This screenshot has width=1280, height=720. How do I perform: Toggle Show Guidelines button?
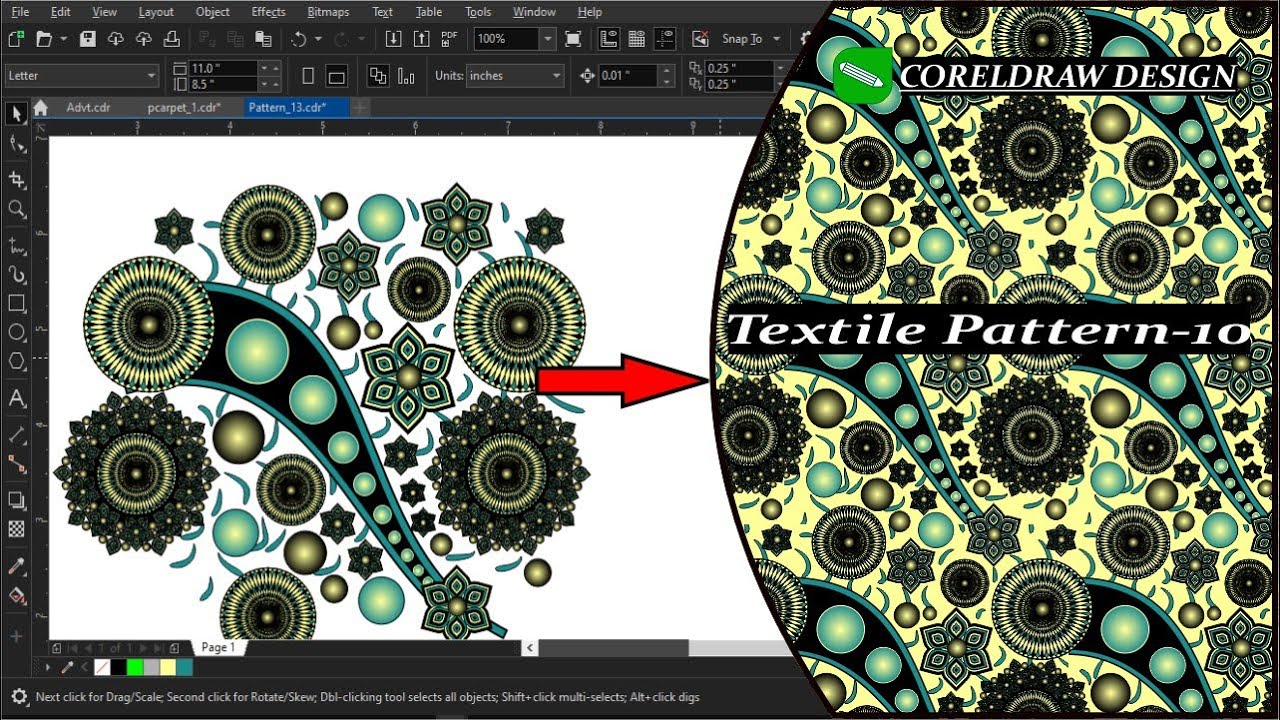(x=664, y=39)
